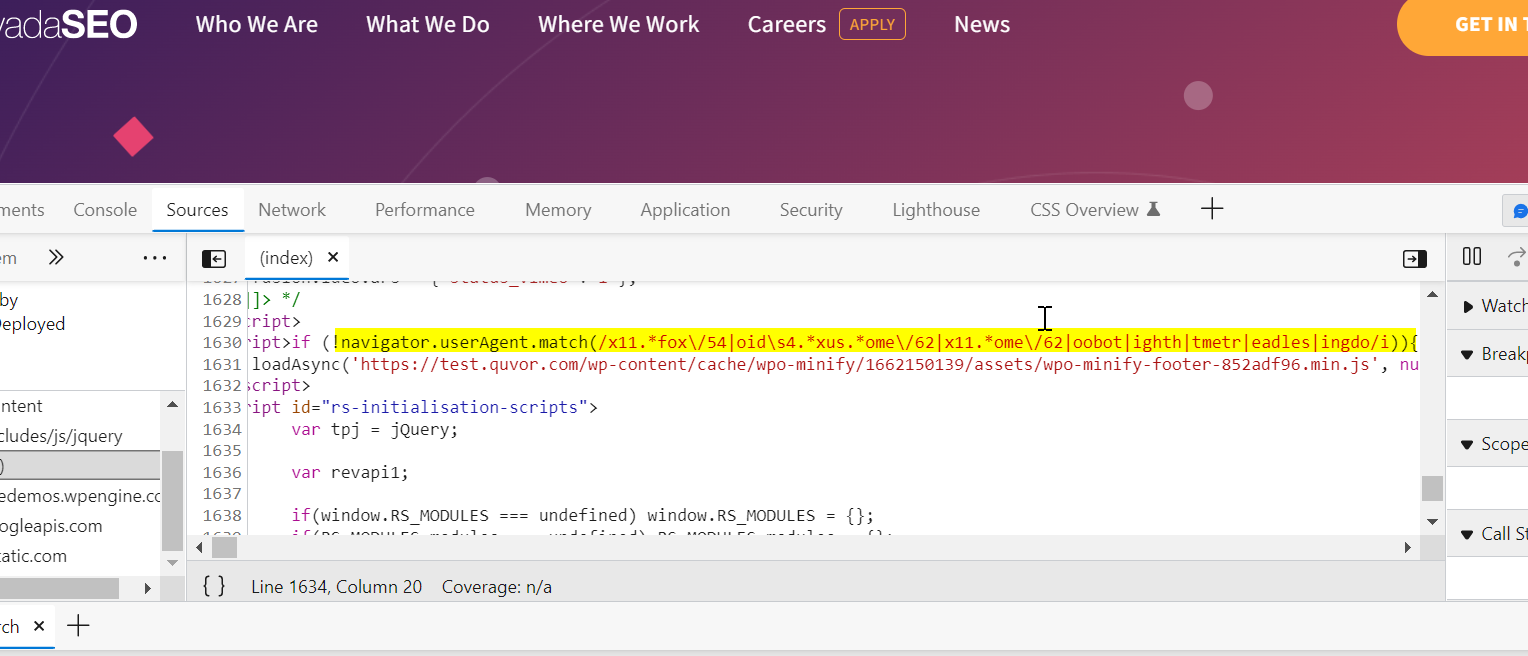1528x656 pixels.
Task: Pause script execution button
Action: pyautogui.click(x=1472, y=257)
